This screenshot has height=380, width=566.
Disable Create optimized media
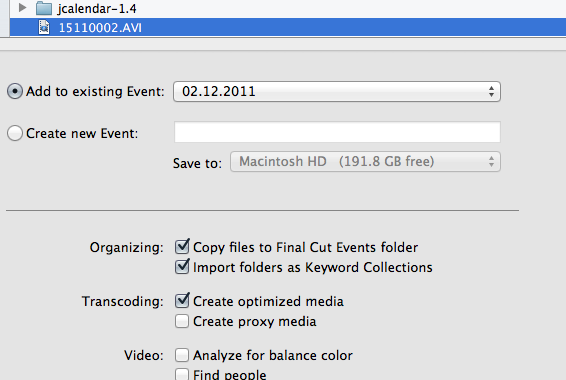click(182, 301)
